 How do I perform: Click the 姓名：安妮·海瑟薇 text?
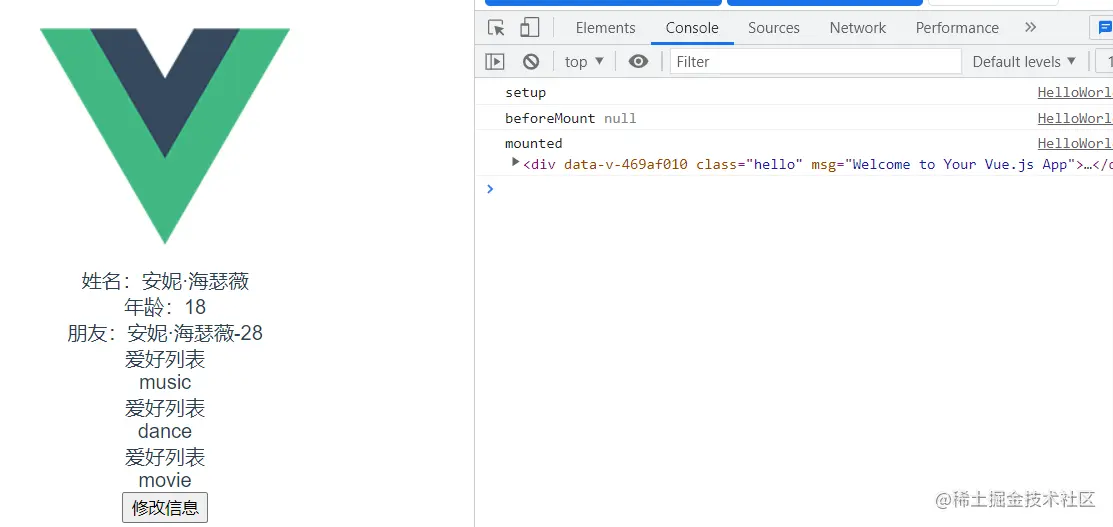point(165,281)
